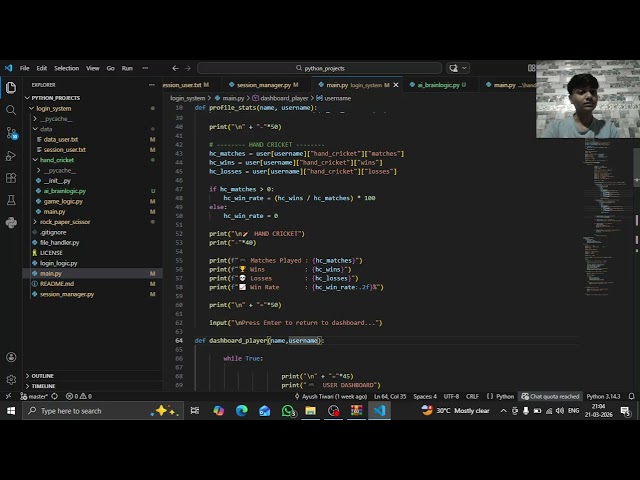This screenshot has width=640, height=480.
Task: Open the Selection menu
Action: pos(67,68)
